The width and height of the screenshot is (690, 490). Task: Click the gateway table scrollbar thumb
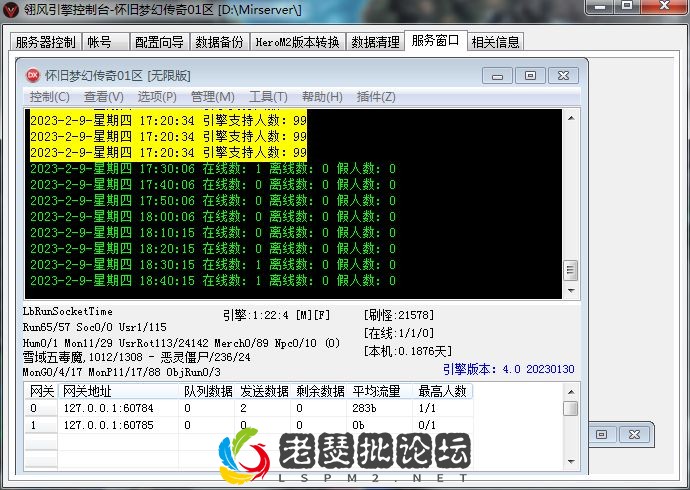tap(571, 408)
